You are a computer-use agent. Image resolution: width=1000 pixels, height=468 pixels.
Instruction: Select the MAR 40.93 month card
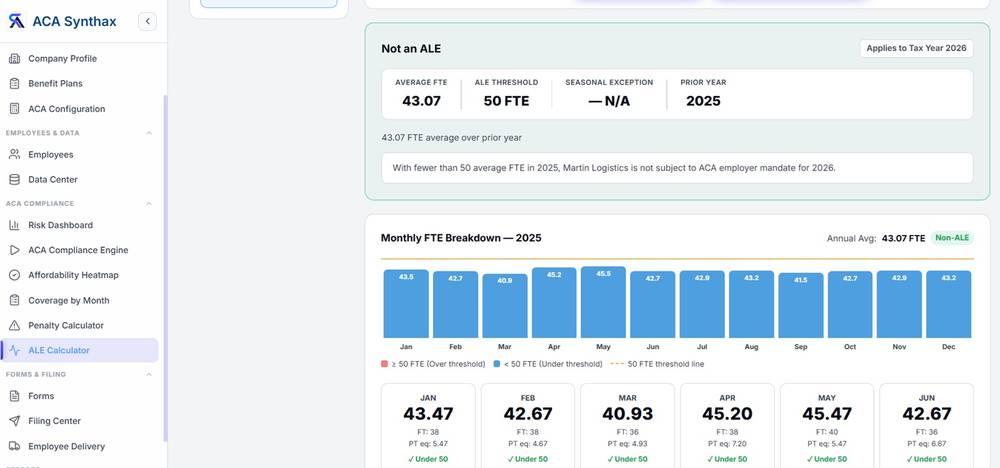pyautogui.click(x=628, y=426)
